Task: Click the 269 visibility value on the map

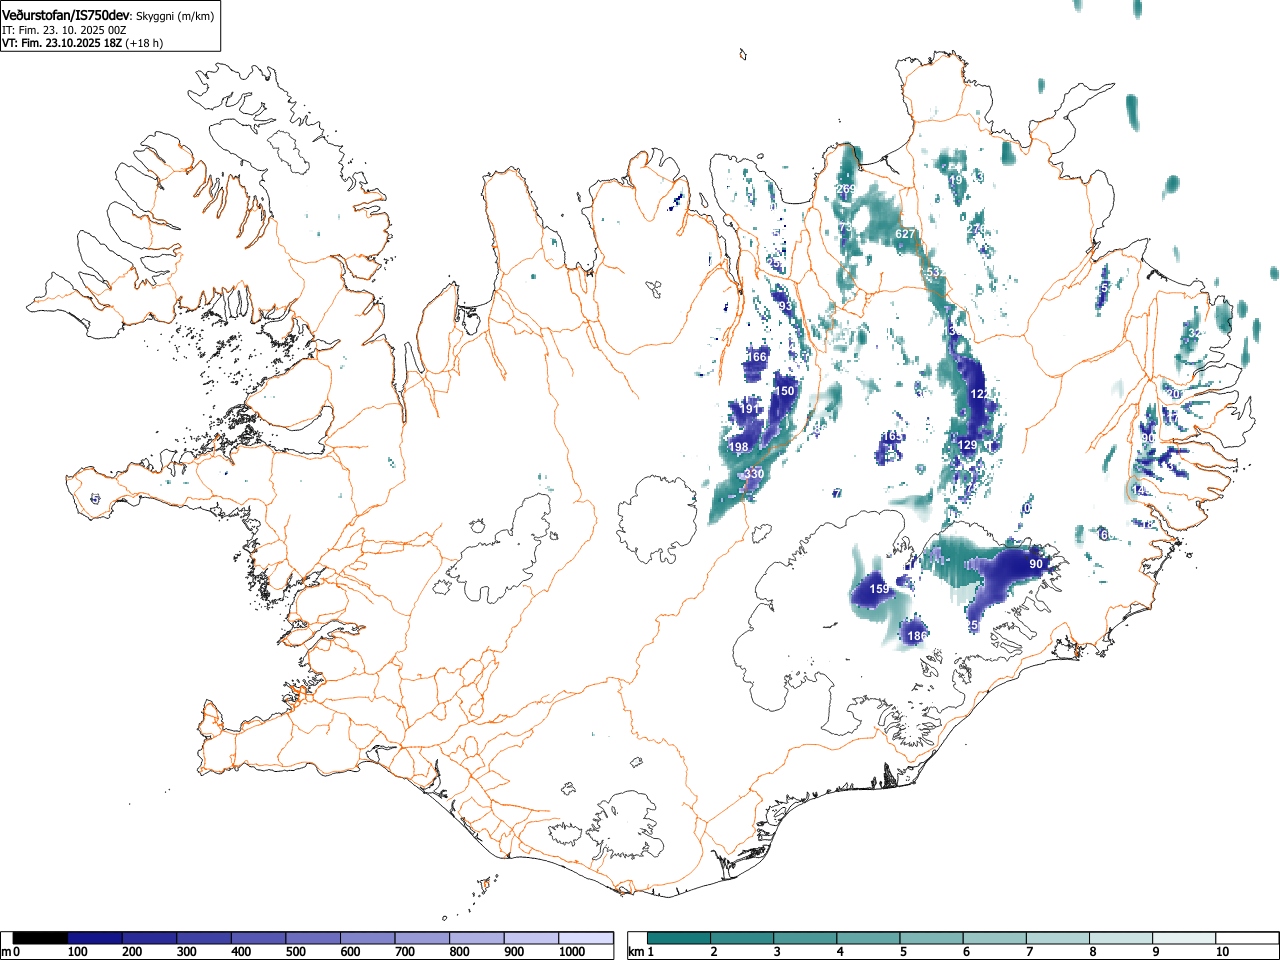Action: point(846,189)
